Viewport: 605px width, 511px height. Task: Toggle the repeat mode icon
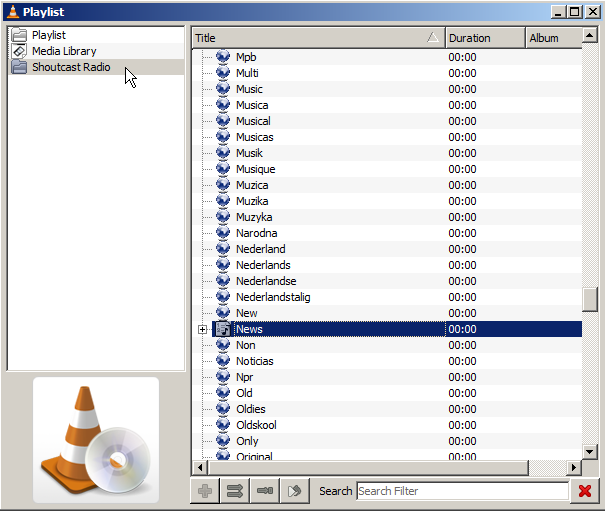(x=265, y=491)
